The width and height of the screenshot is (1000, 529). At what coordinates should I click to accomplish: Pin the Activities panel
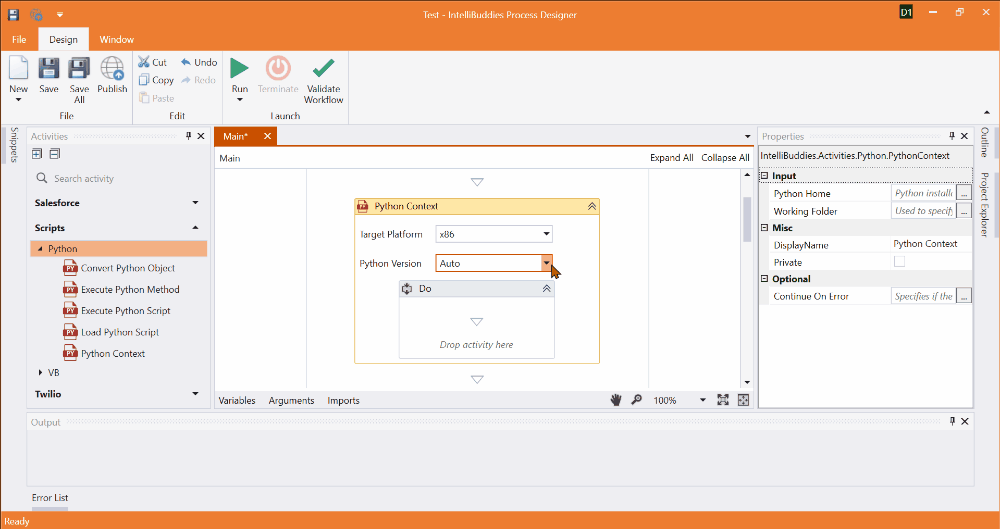(x=188, y=136)
